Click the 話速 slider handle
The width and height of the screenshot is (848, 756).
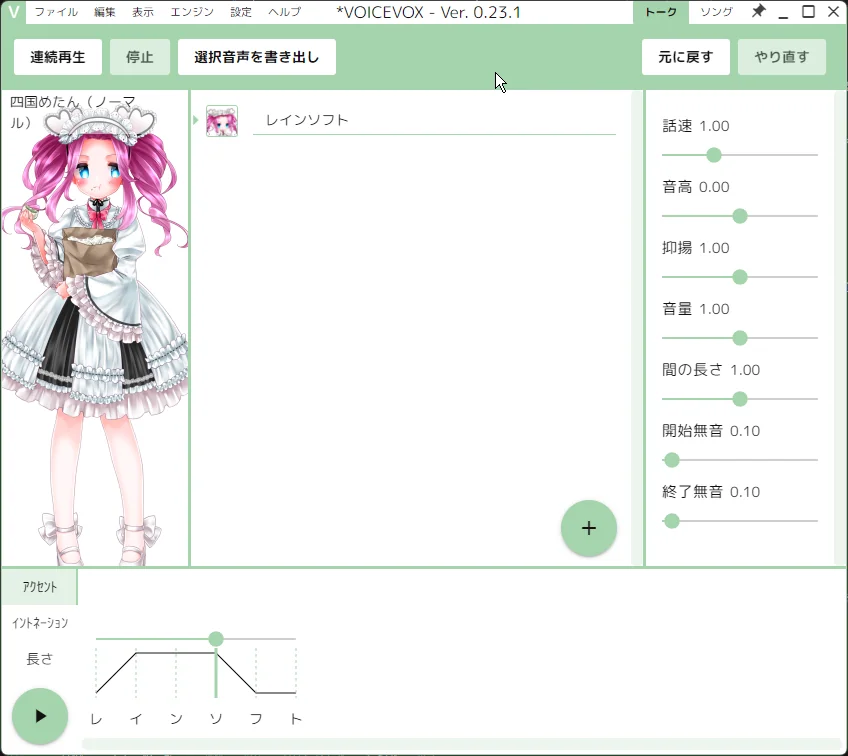coord(714,155)
